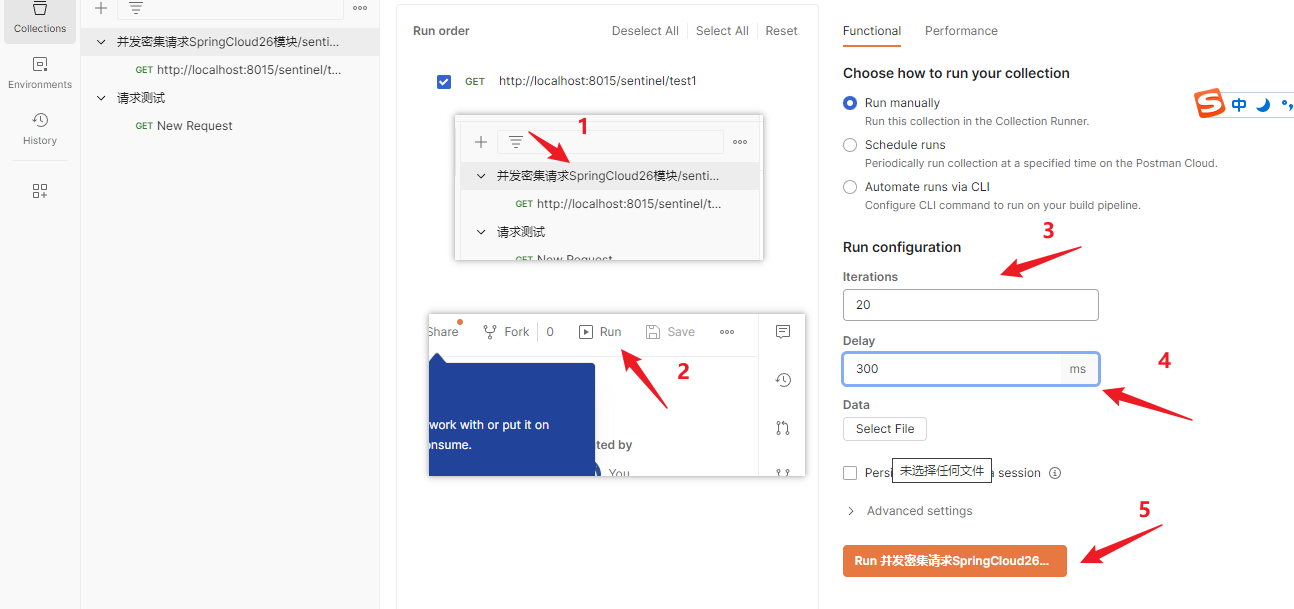This screenshot has height=609, width=1294.
Task: Click the Iterations input field
Action: 970,305
